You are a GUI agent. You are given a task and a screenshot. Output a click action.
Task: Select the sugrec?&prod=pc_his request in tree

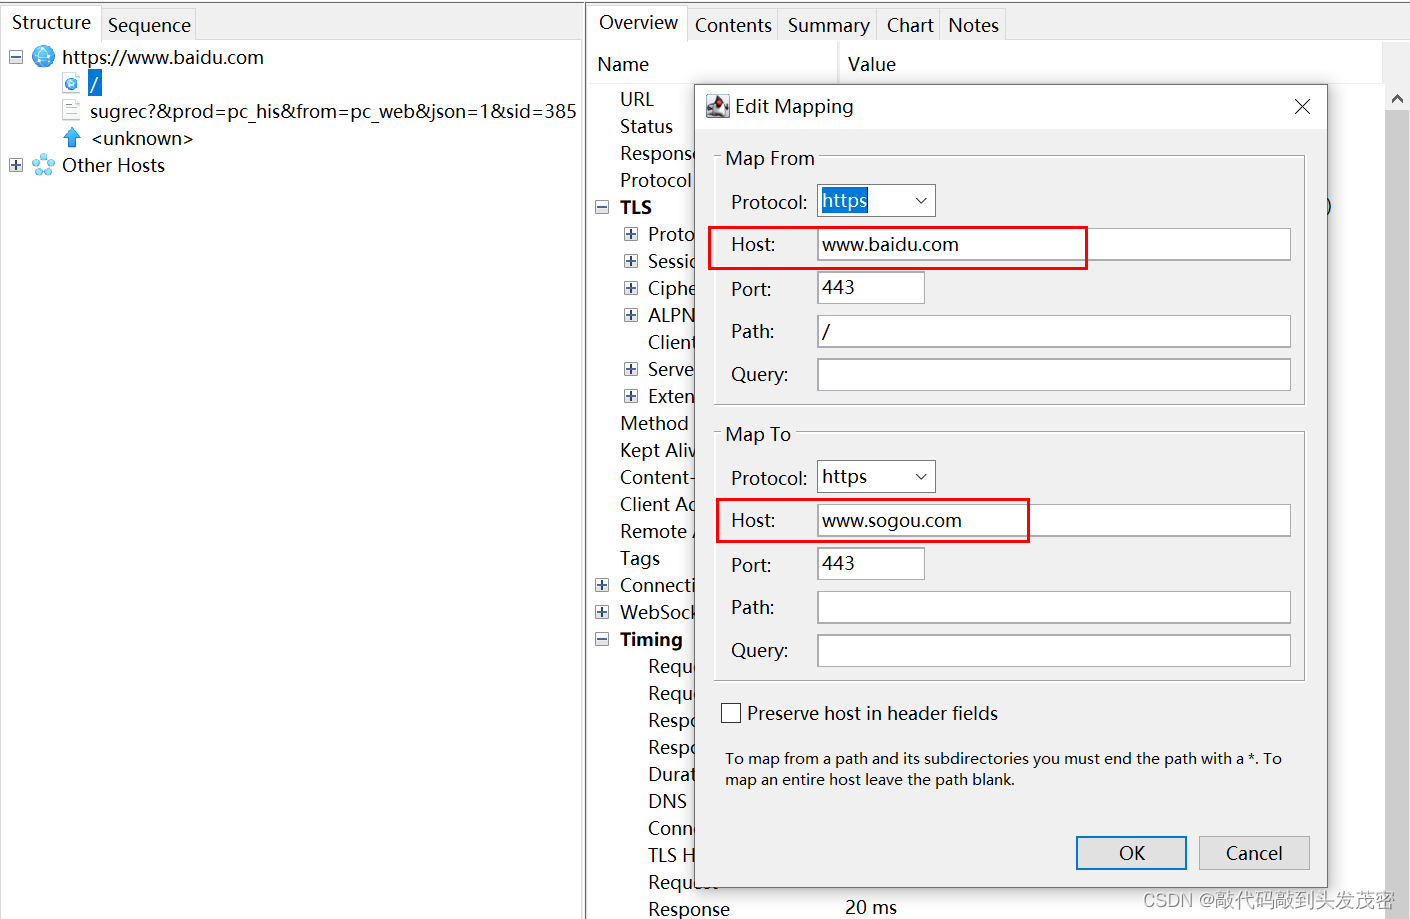(333, 111)
